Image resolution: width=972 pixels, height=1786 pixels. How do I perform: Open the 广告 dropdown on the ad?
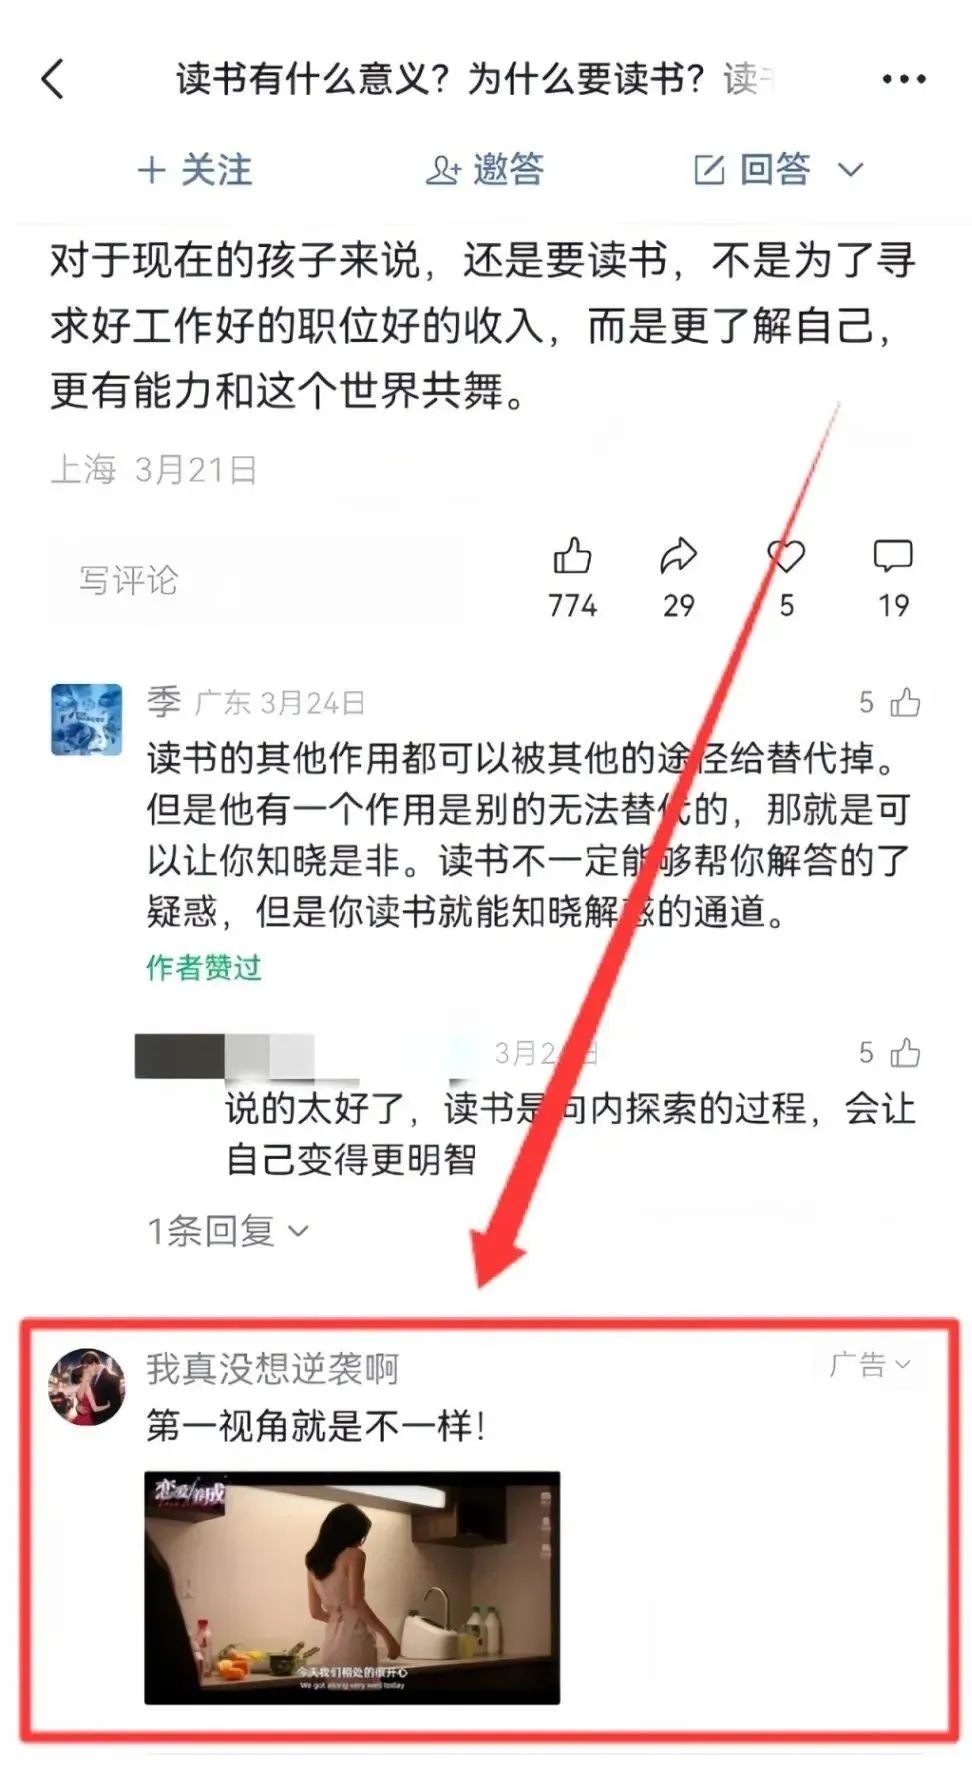click(870, 1364)
